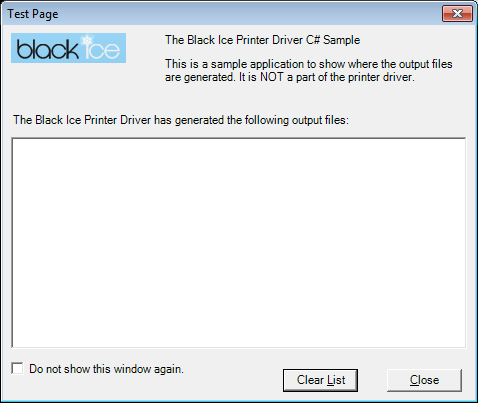
Task: Enable 'Do not show this window again' checkbox
Action: pos(17,369)
